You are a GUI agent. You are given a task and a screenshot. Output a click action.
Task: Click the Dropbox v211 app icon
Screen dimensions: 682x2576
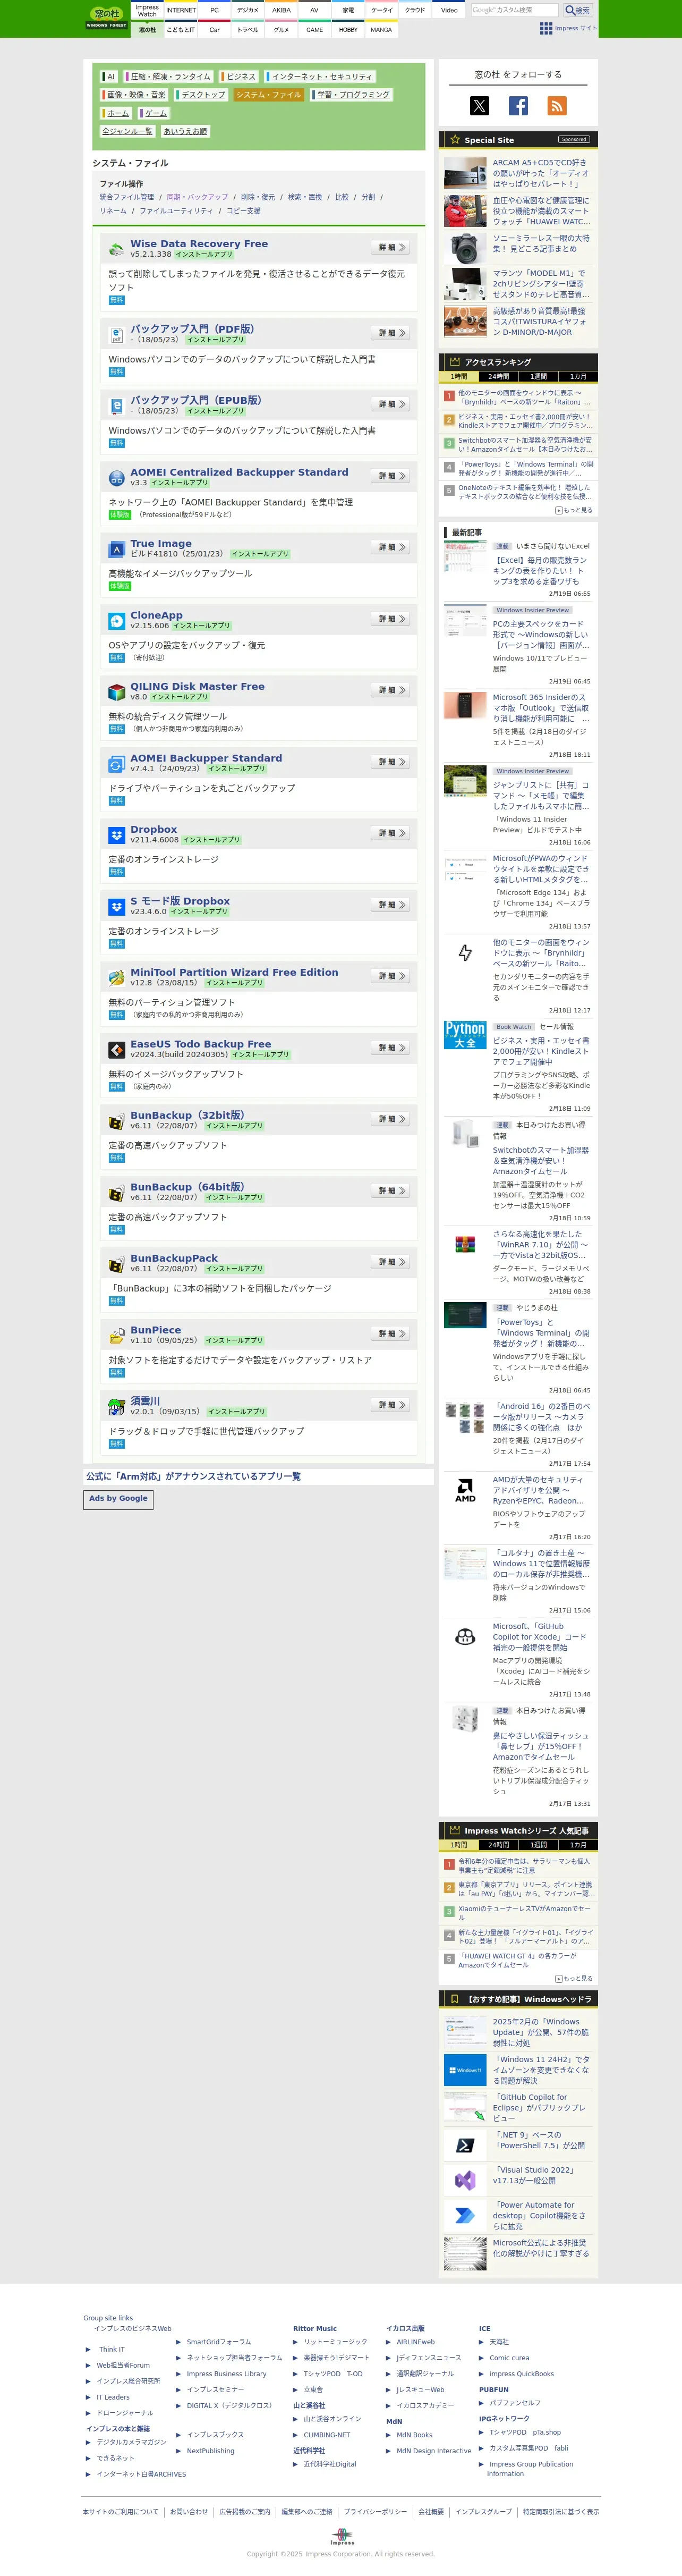pyautogui.click(x=117, y=835)
